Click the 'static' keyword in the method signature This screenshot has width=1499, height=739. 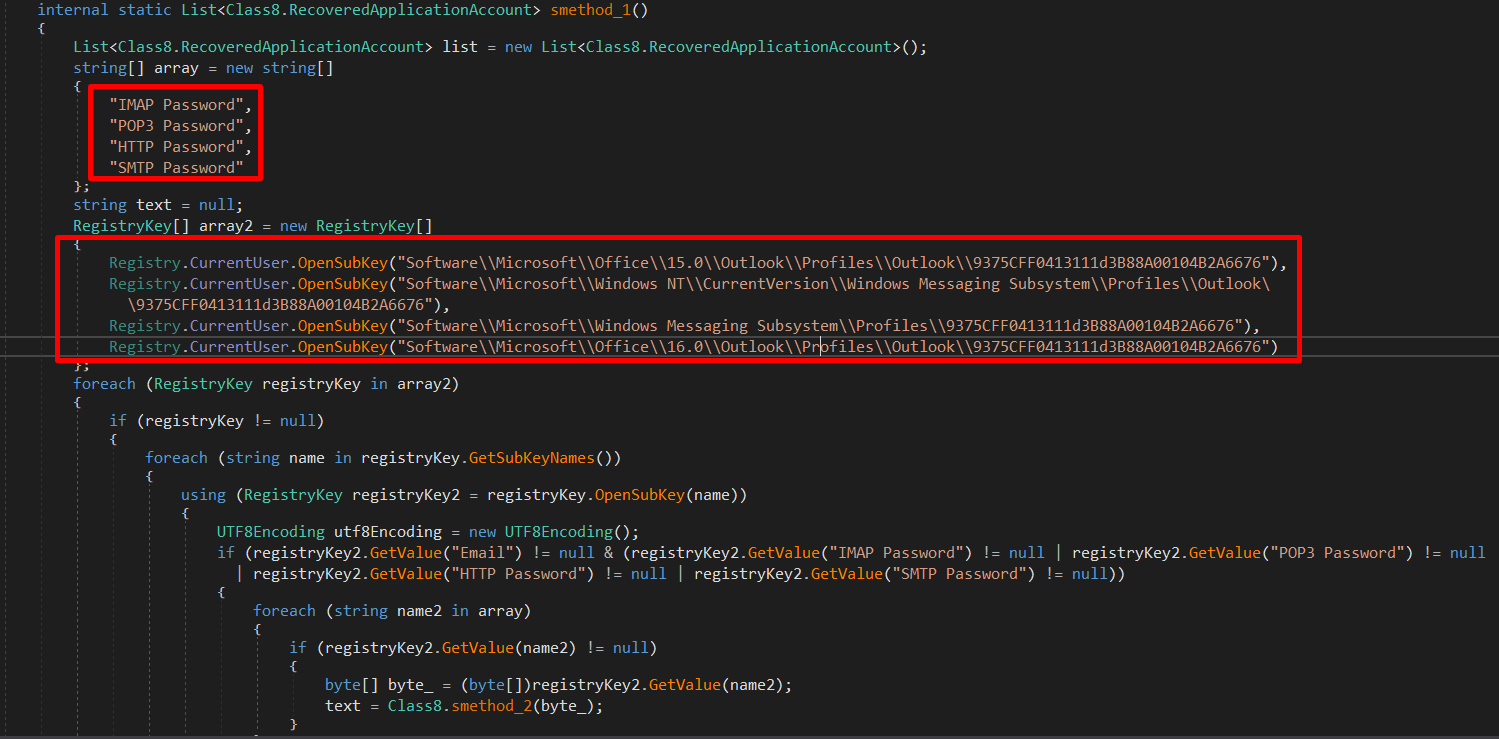(x=145, y=9)
